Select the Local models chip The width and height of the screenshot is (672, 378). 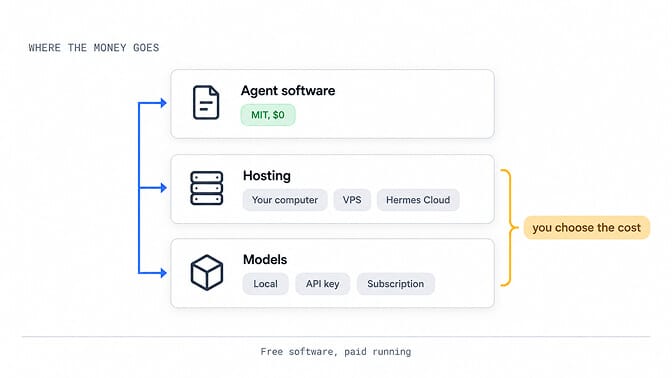click(x=265, y=284)
